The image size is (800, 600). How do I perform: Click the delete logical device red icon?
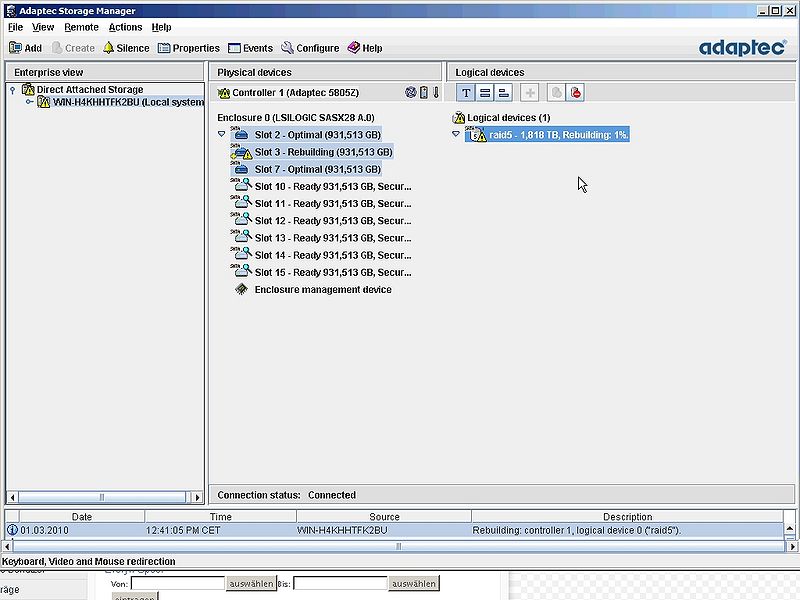575,93
